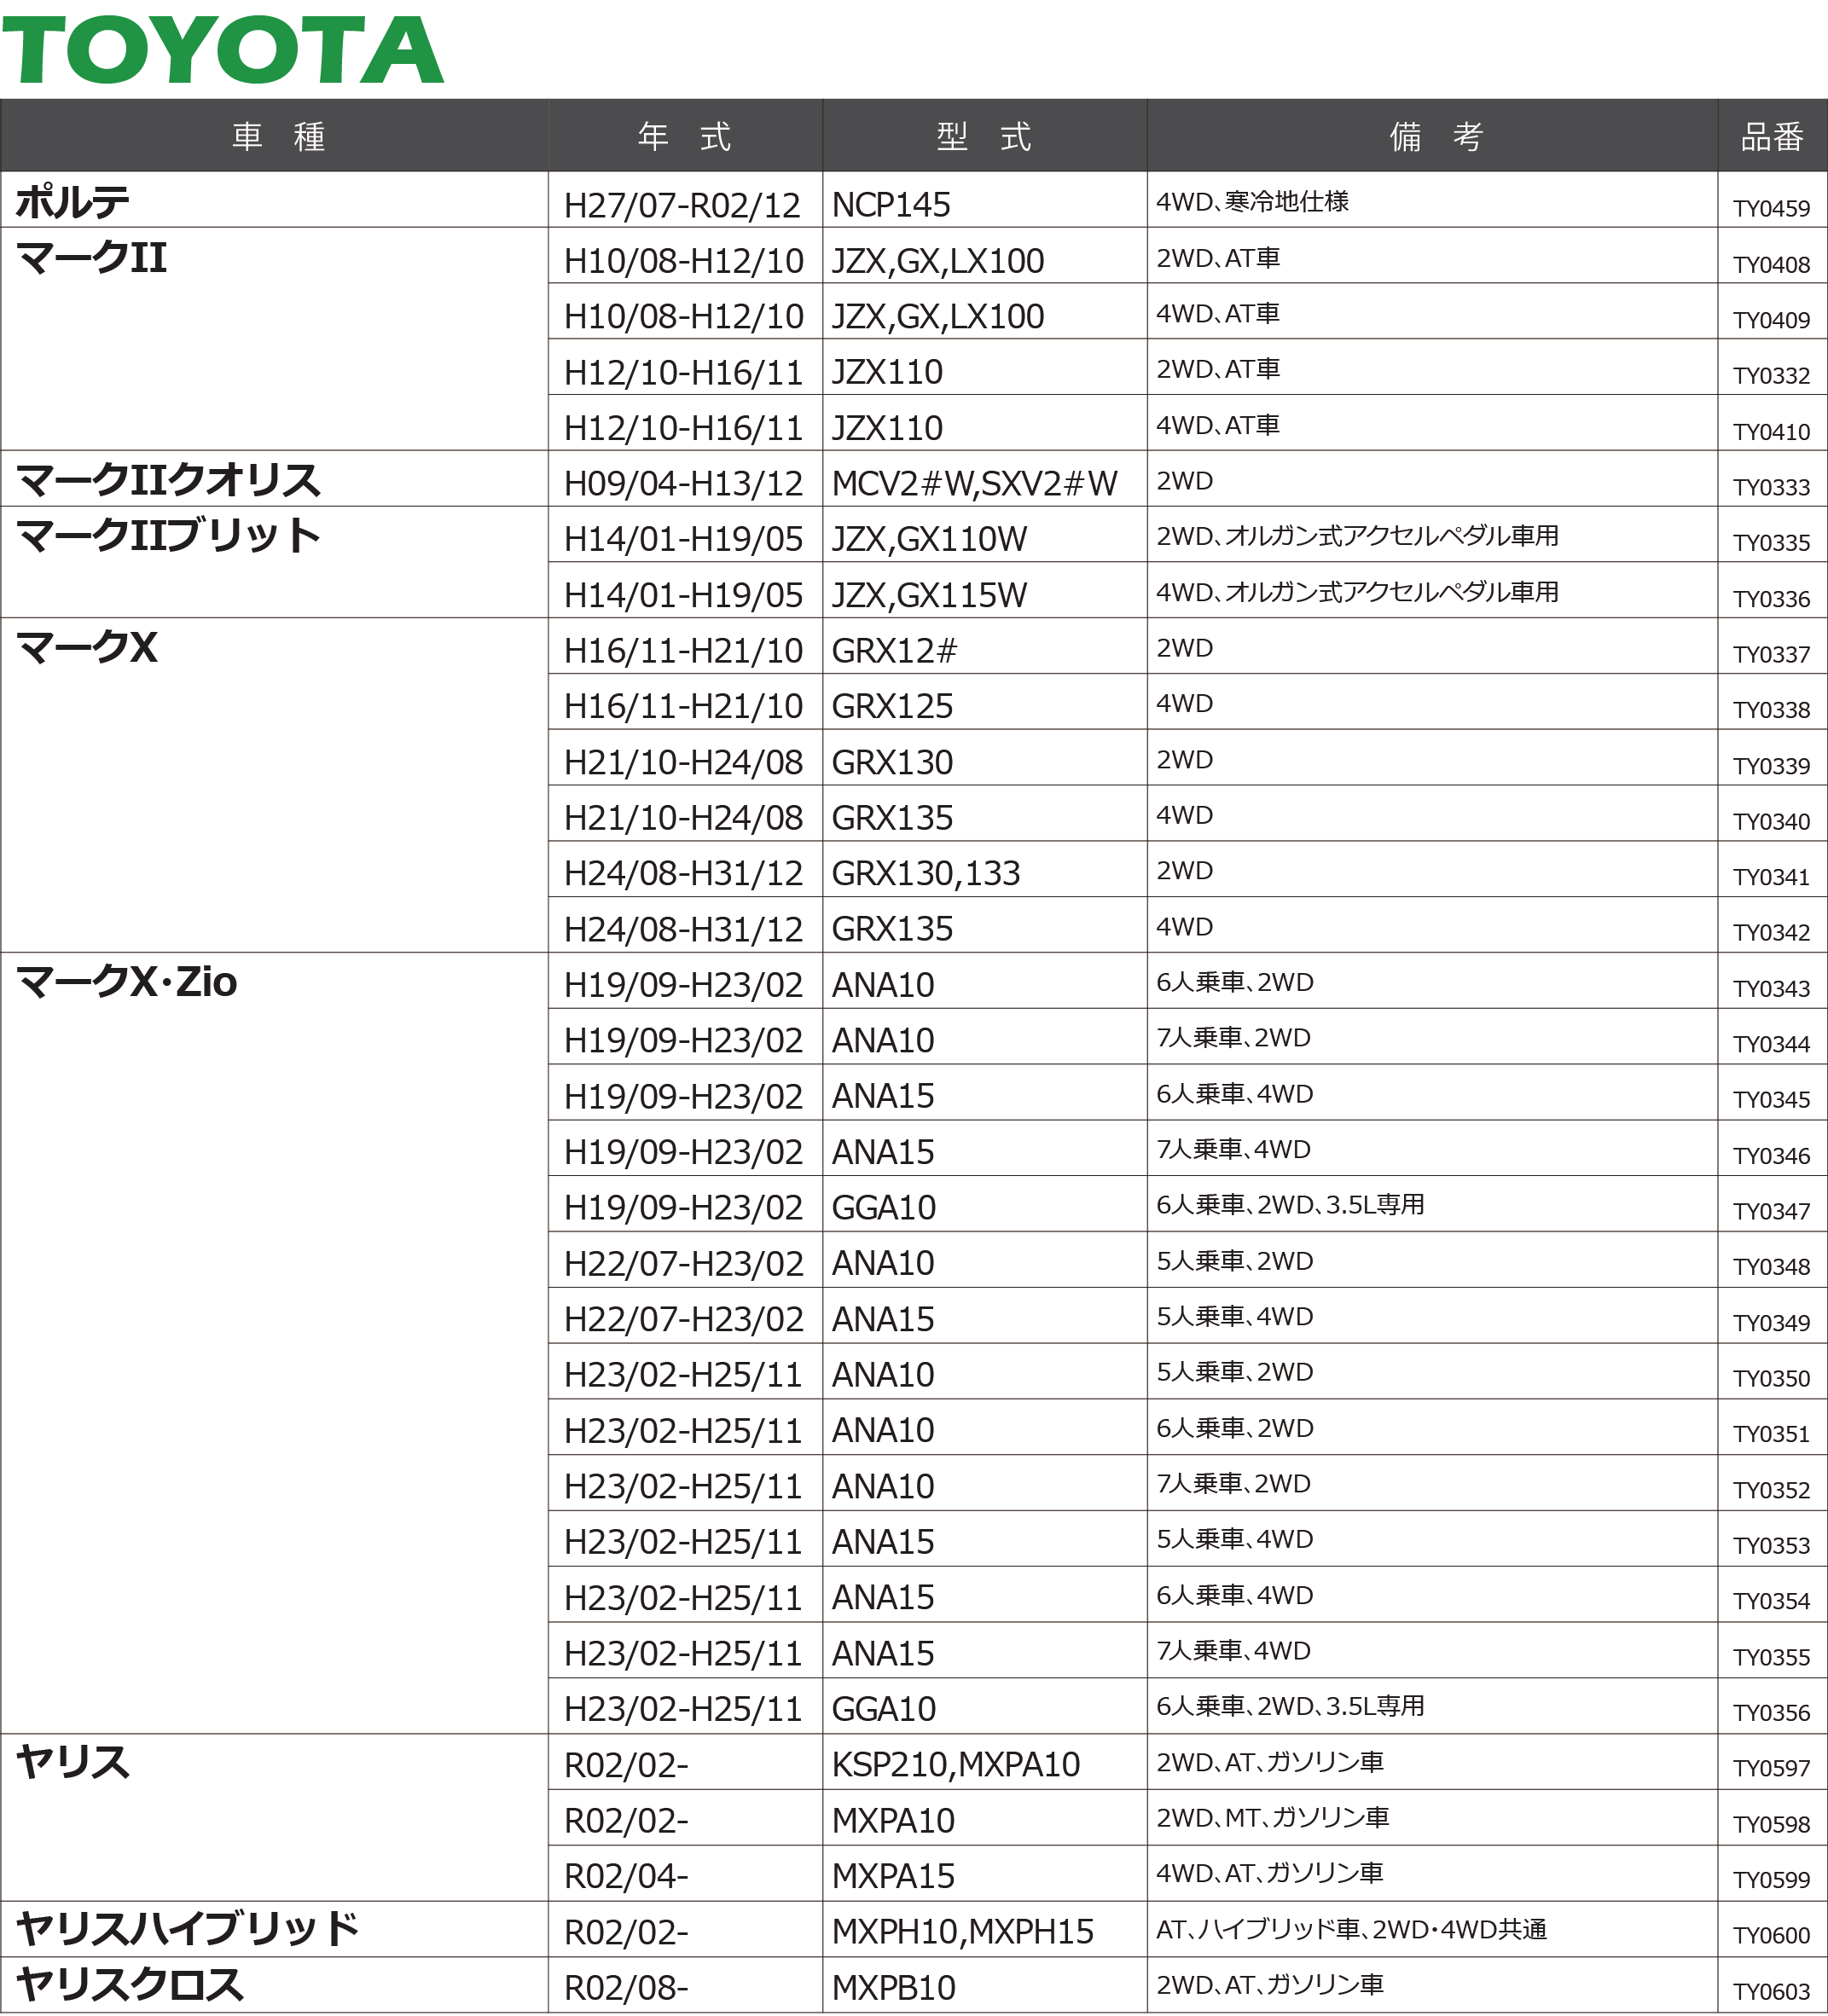The height and width of the screenshot is (2016, 1828).
Task: Click the 型式 column header
Action: 983,136
